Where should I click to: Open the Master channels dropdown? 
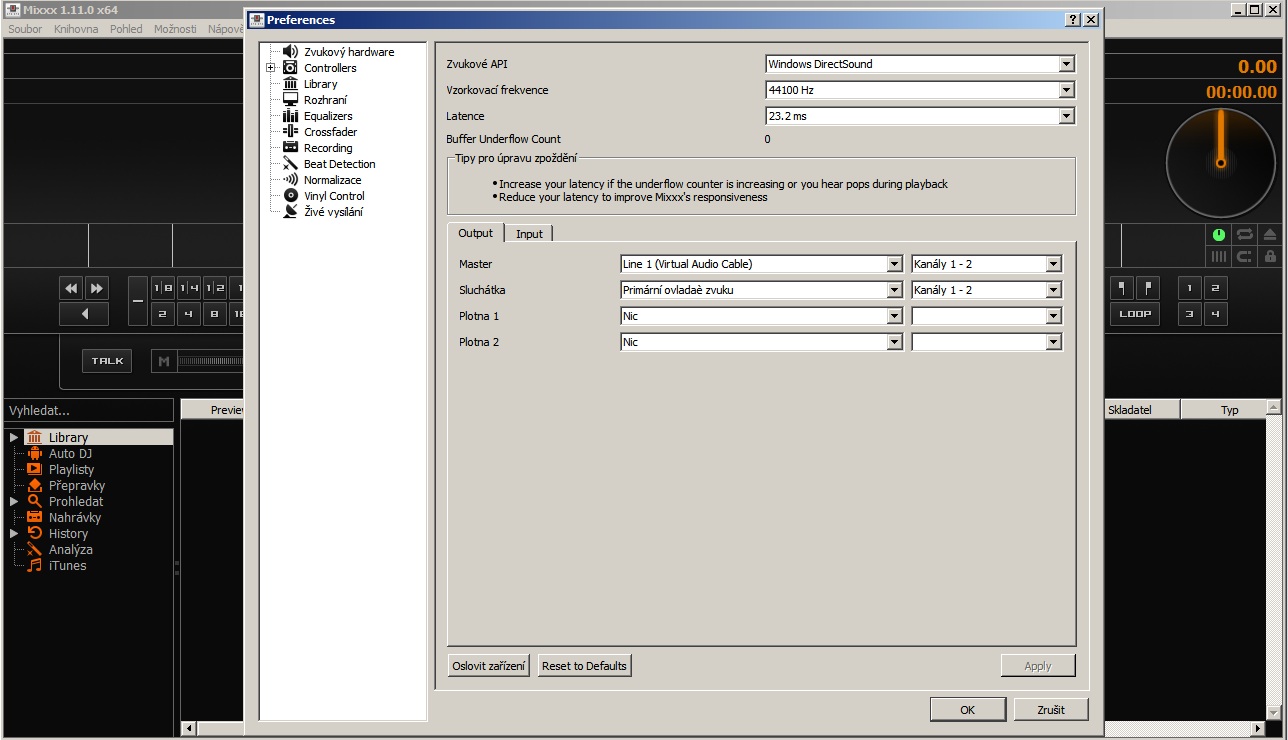pos(986,264)
